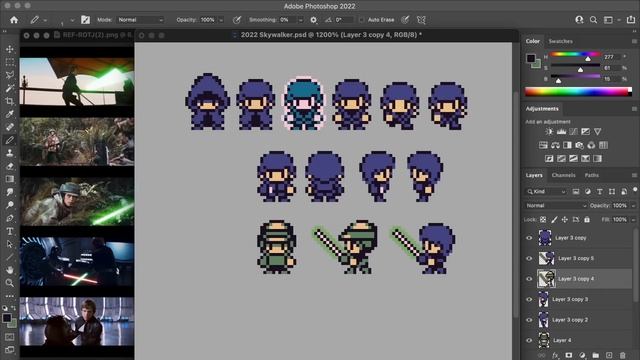Image resolution: width=640 pixels, height=360 pixels.
Task: Toggle lock transparent pixels
Action: 543,220
